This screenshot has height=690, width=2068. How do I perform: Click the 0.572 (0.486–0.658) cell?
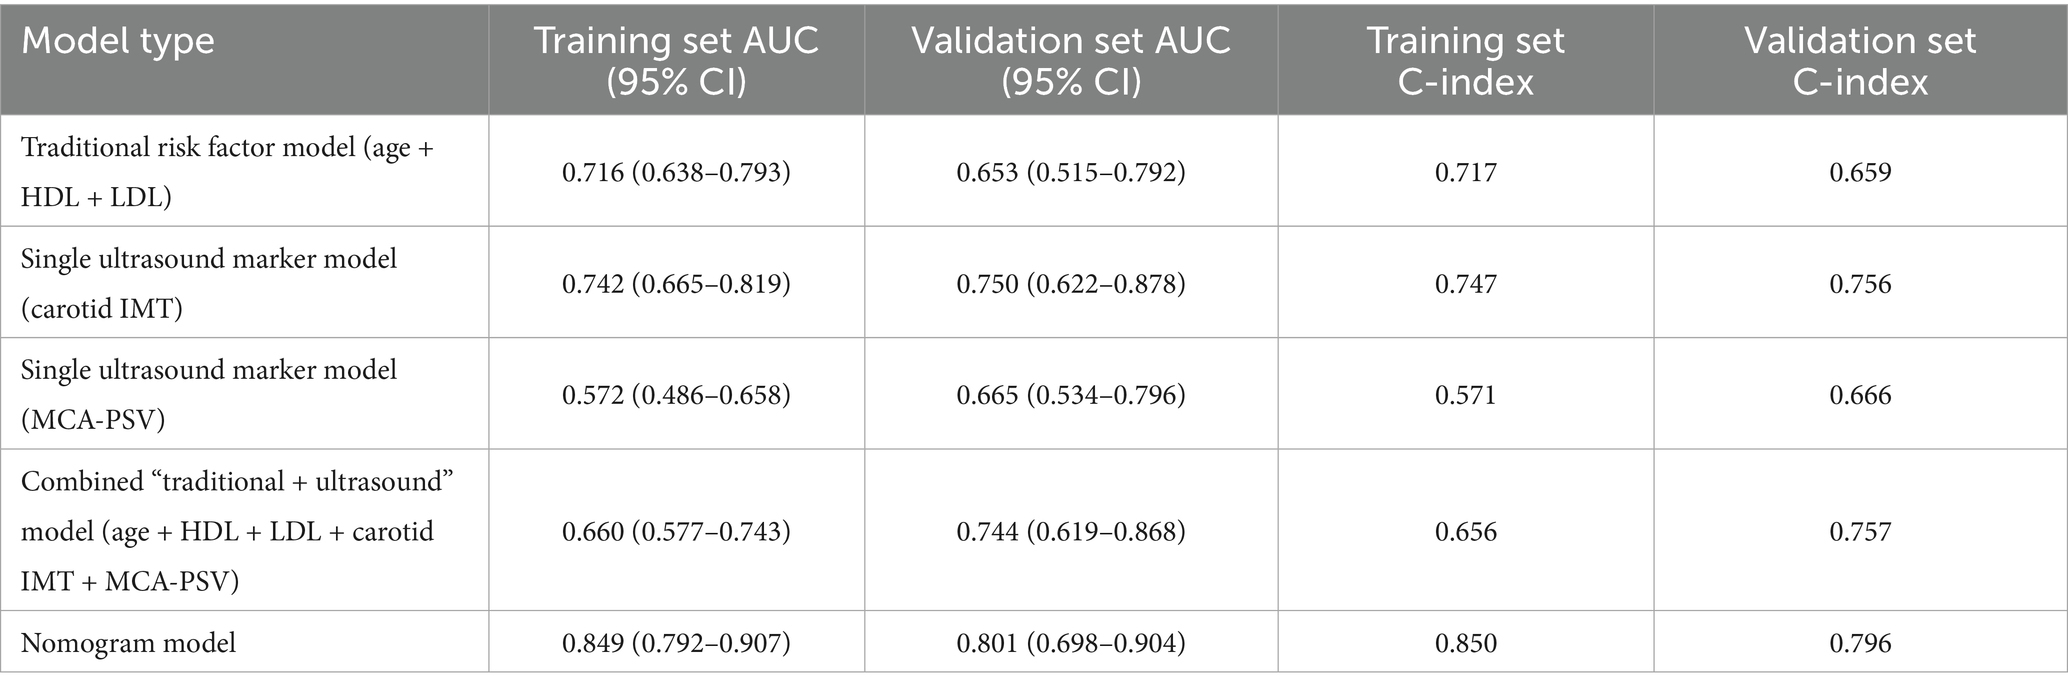coord(676,395)
